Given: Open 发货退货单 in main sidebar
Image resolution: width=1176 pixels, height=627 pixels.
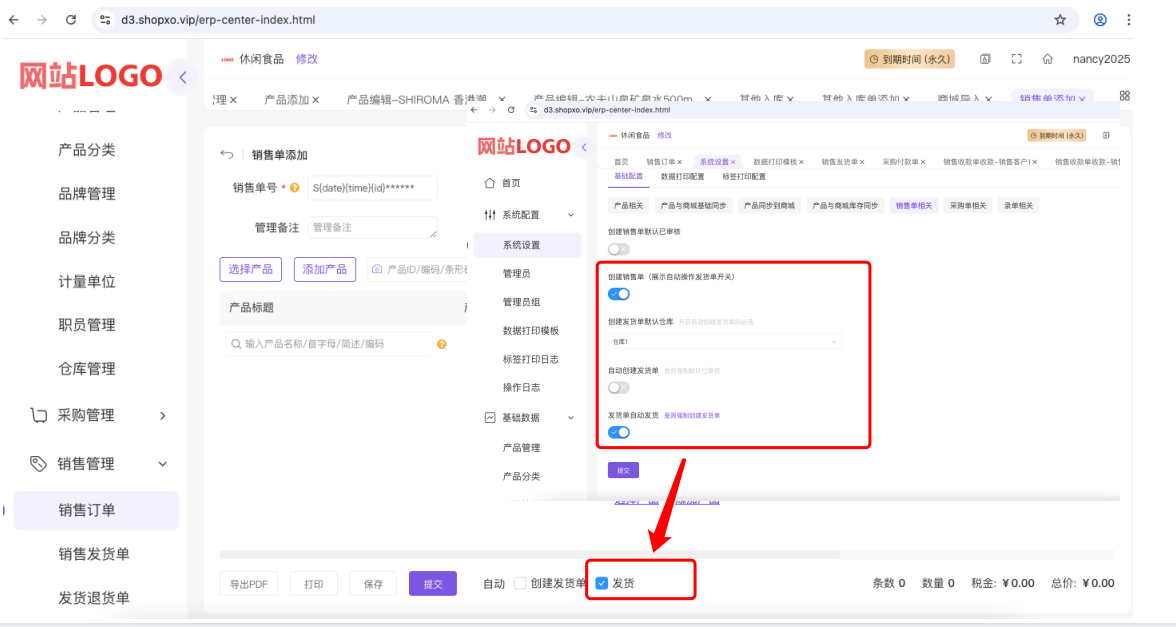Looking at the screenshot, I should [x=94, y=598].
